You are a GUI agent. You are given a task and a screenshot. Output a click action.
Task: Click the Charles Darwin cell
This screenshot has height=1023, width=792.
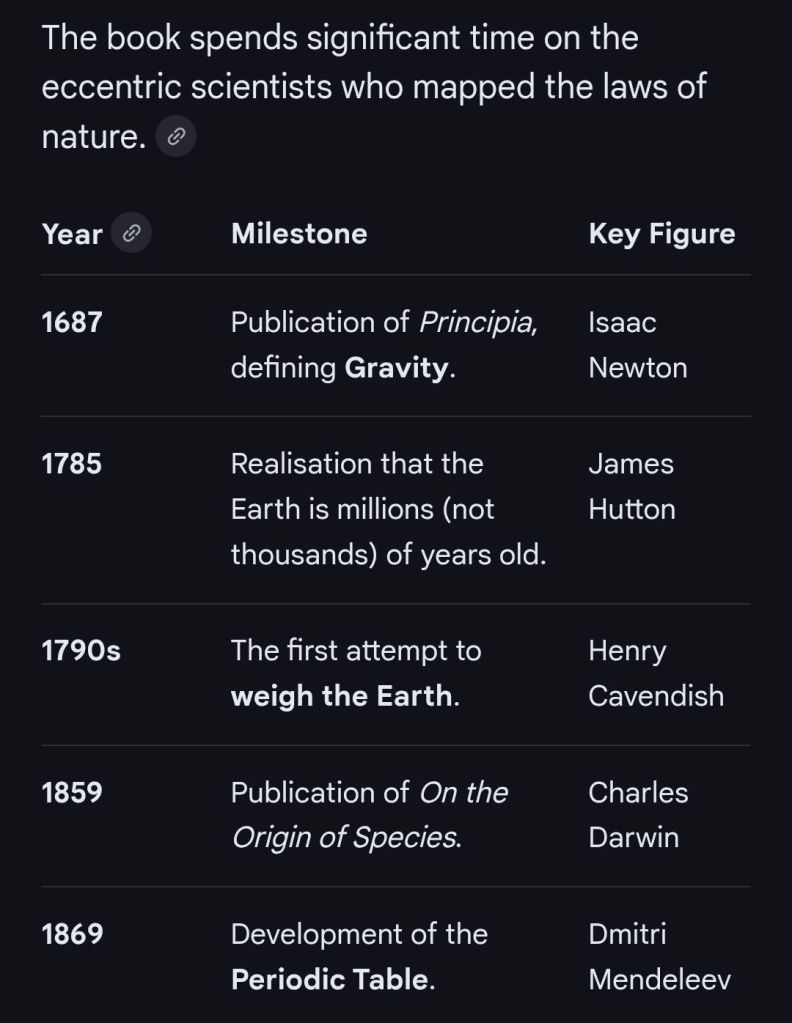click(x=638, y=815)
